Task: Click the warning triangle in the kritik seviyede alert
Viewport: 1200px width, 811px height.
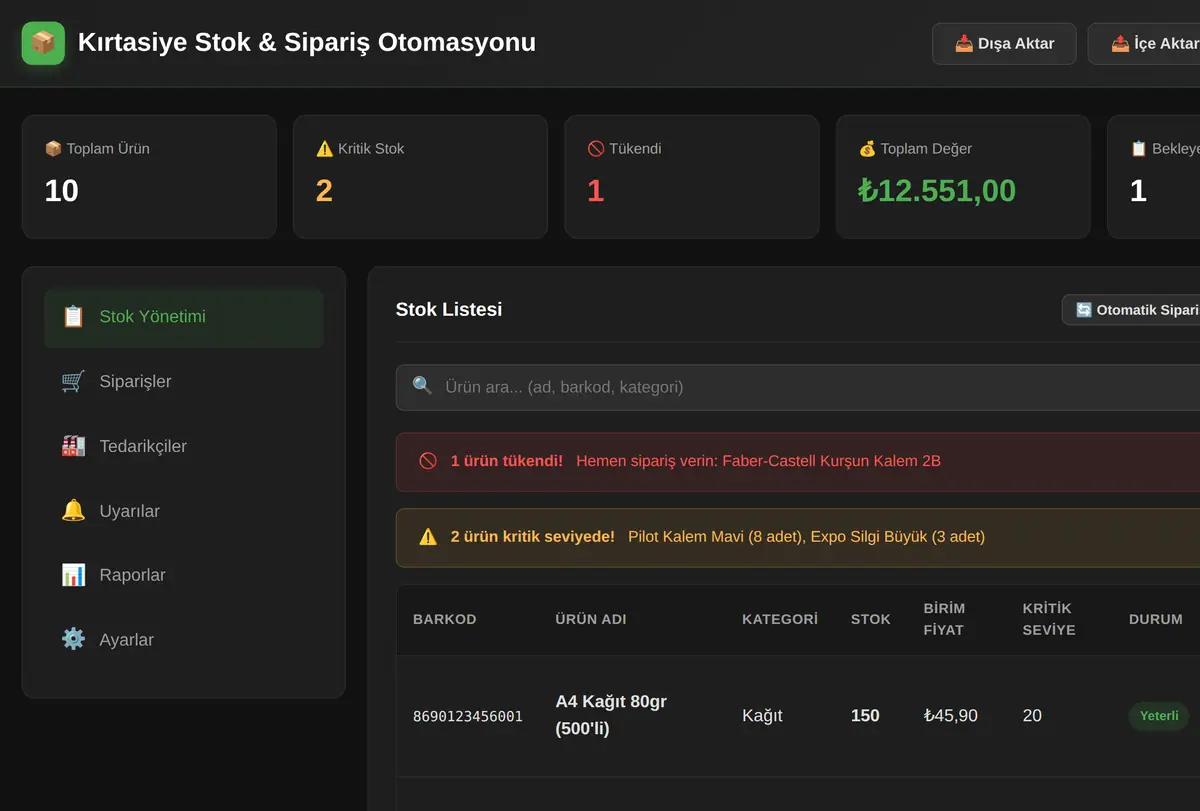Action: [x=428, y=537]
